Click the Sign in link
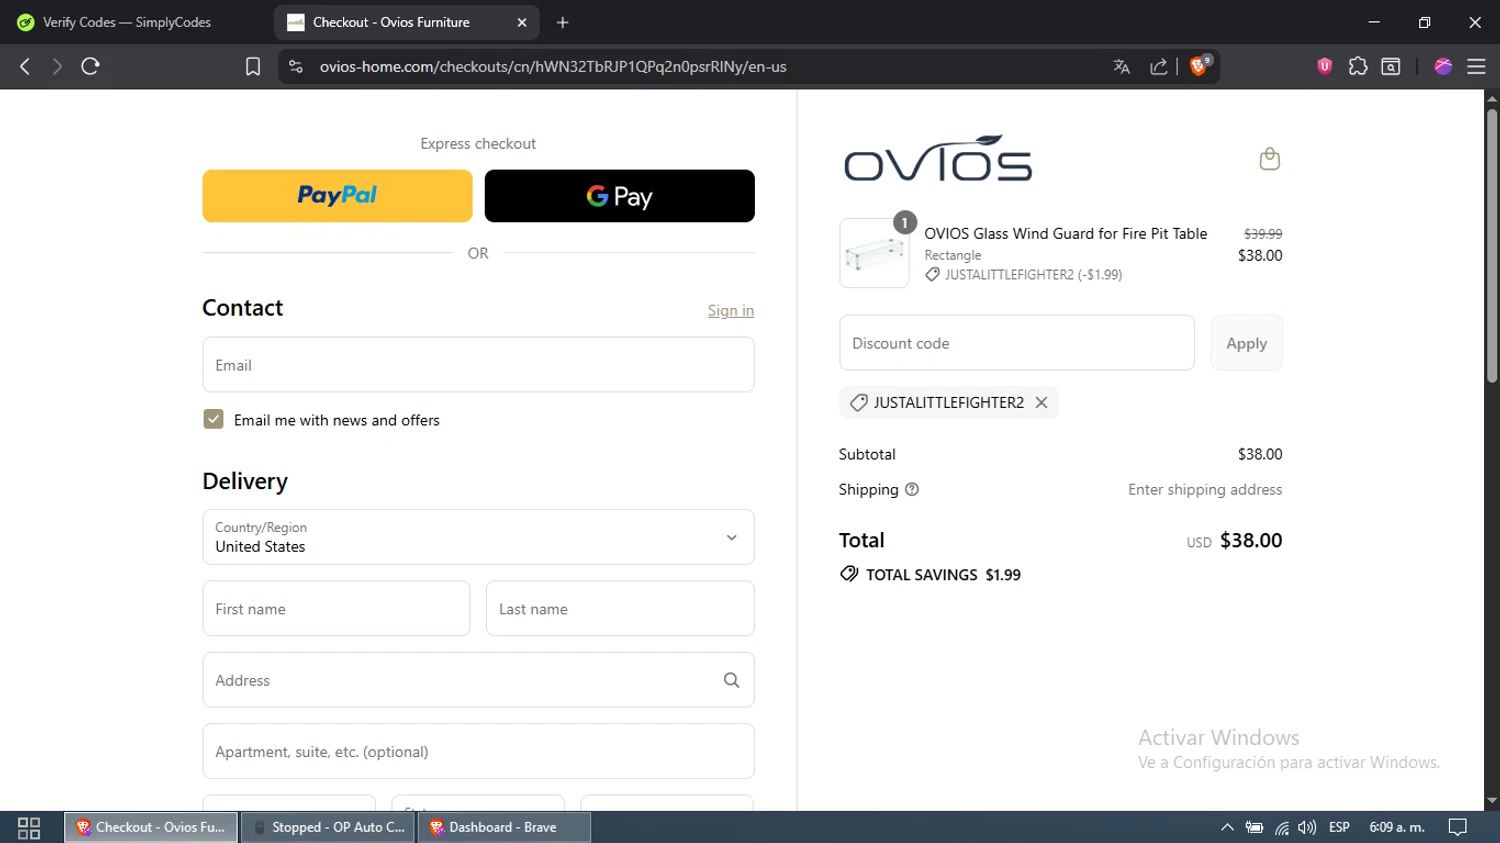The height and width of the screenshot is (843, 1500). tap(731, 311)
